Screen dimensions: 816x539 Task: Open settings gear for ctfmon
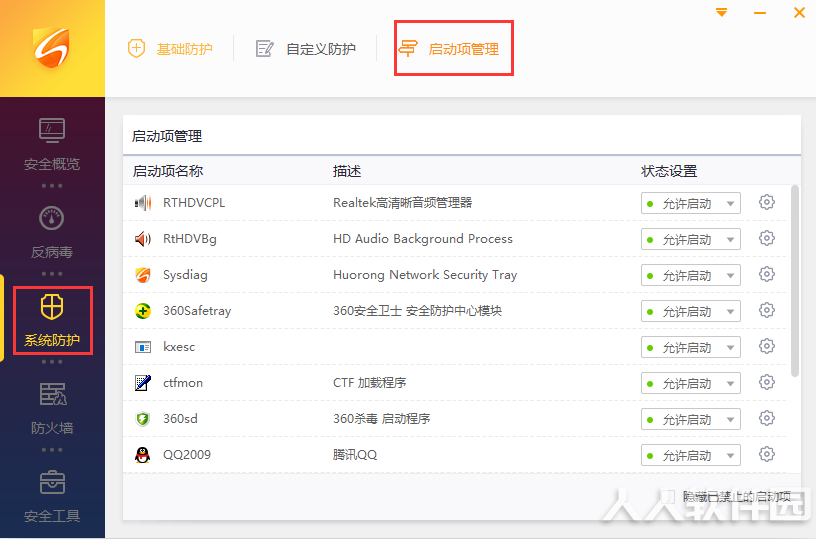click(x=767, y=382)
